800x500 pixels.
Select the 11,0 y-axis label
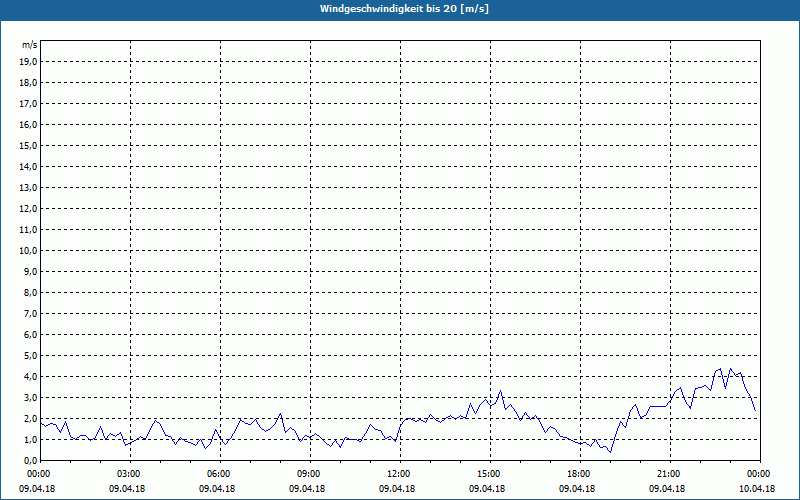pos(28,230)
